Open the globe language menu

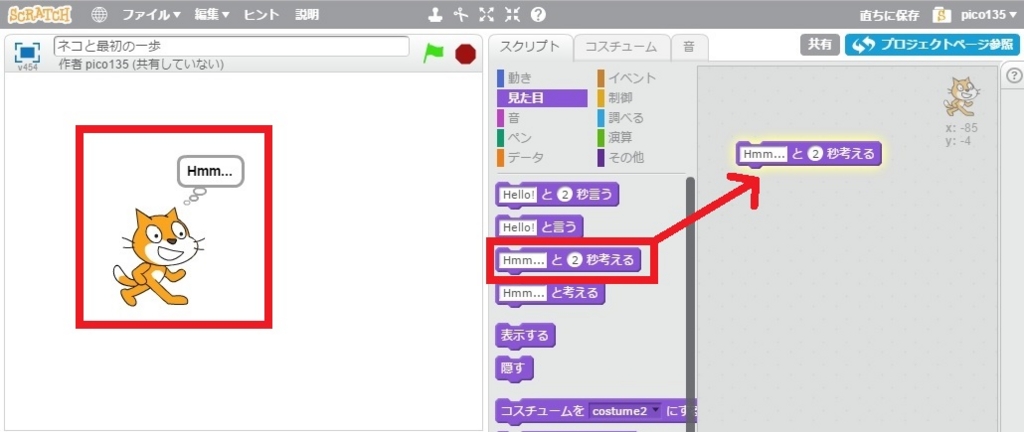(x=99, y=14)
